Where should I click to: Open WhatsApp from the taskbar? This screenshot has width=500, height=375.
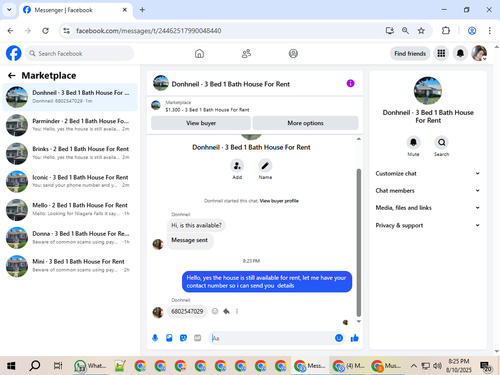point(90,366)
